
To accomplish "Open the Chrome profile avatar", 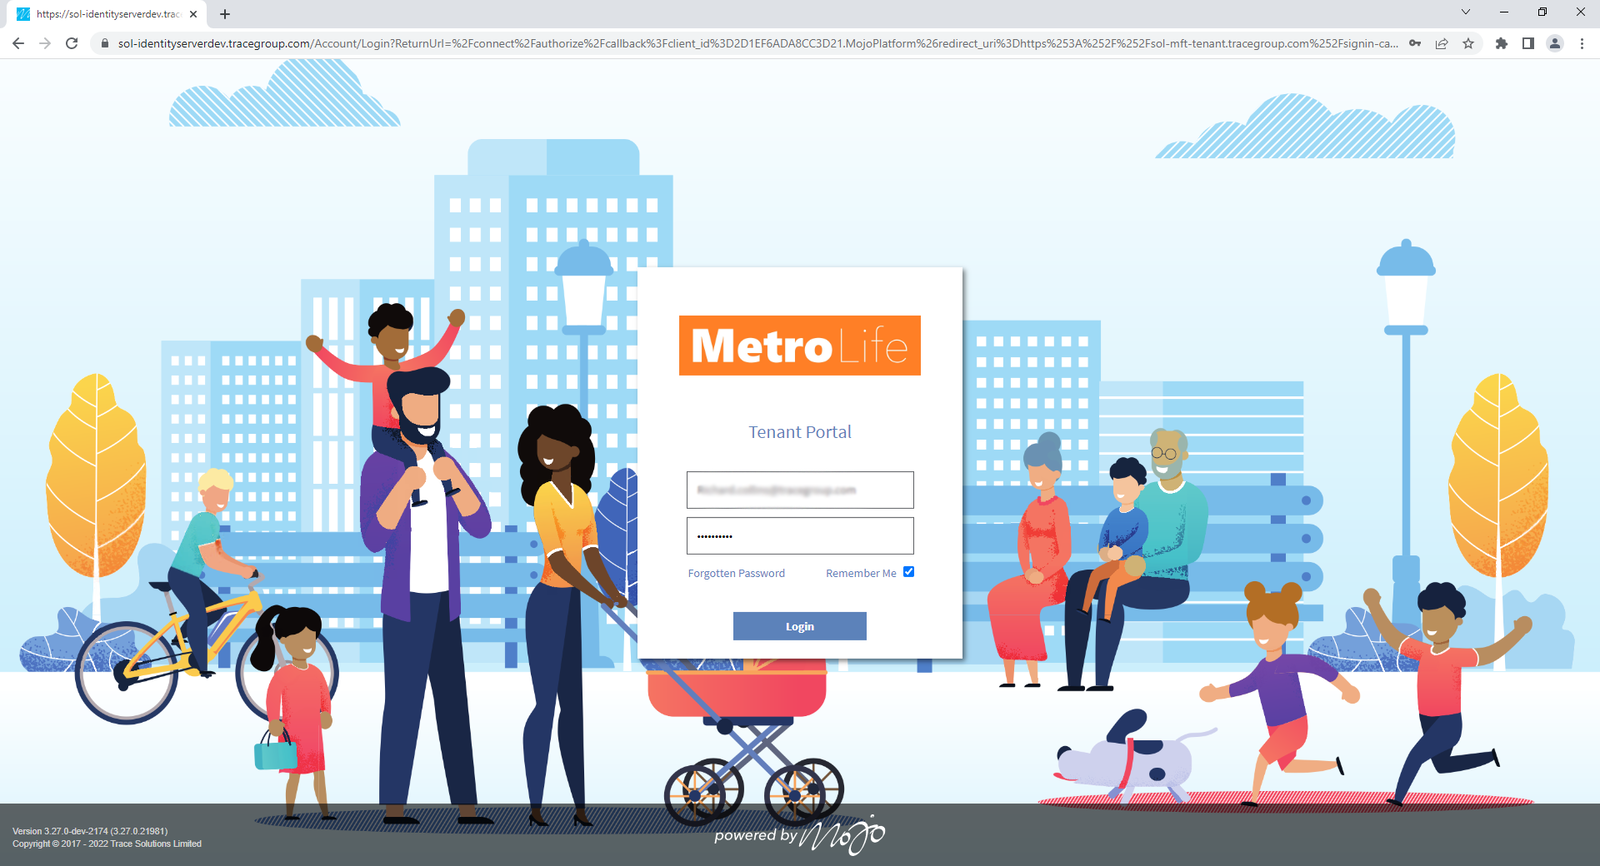I will pyautogui.click(x=1555, y=43).
